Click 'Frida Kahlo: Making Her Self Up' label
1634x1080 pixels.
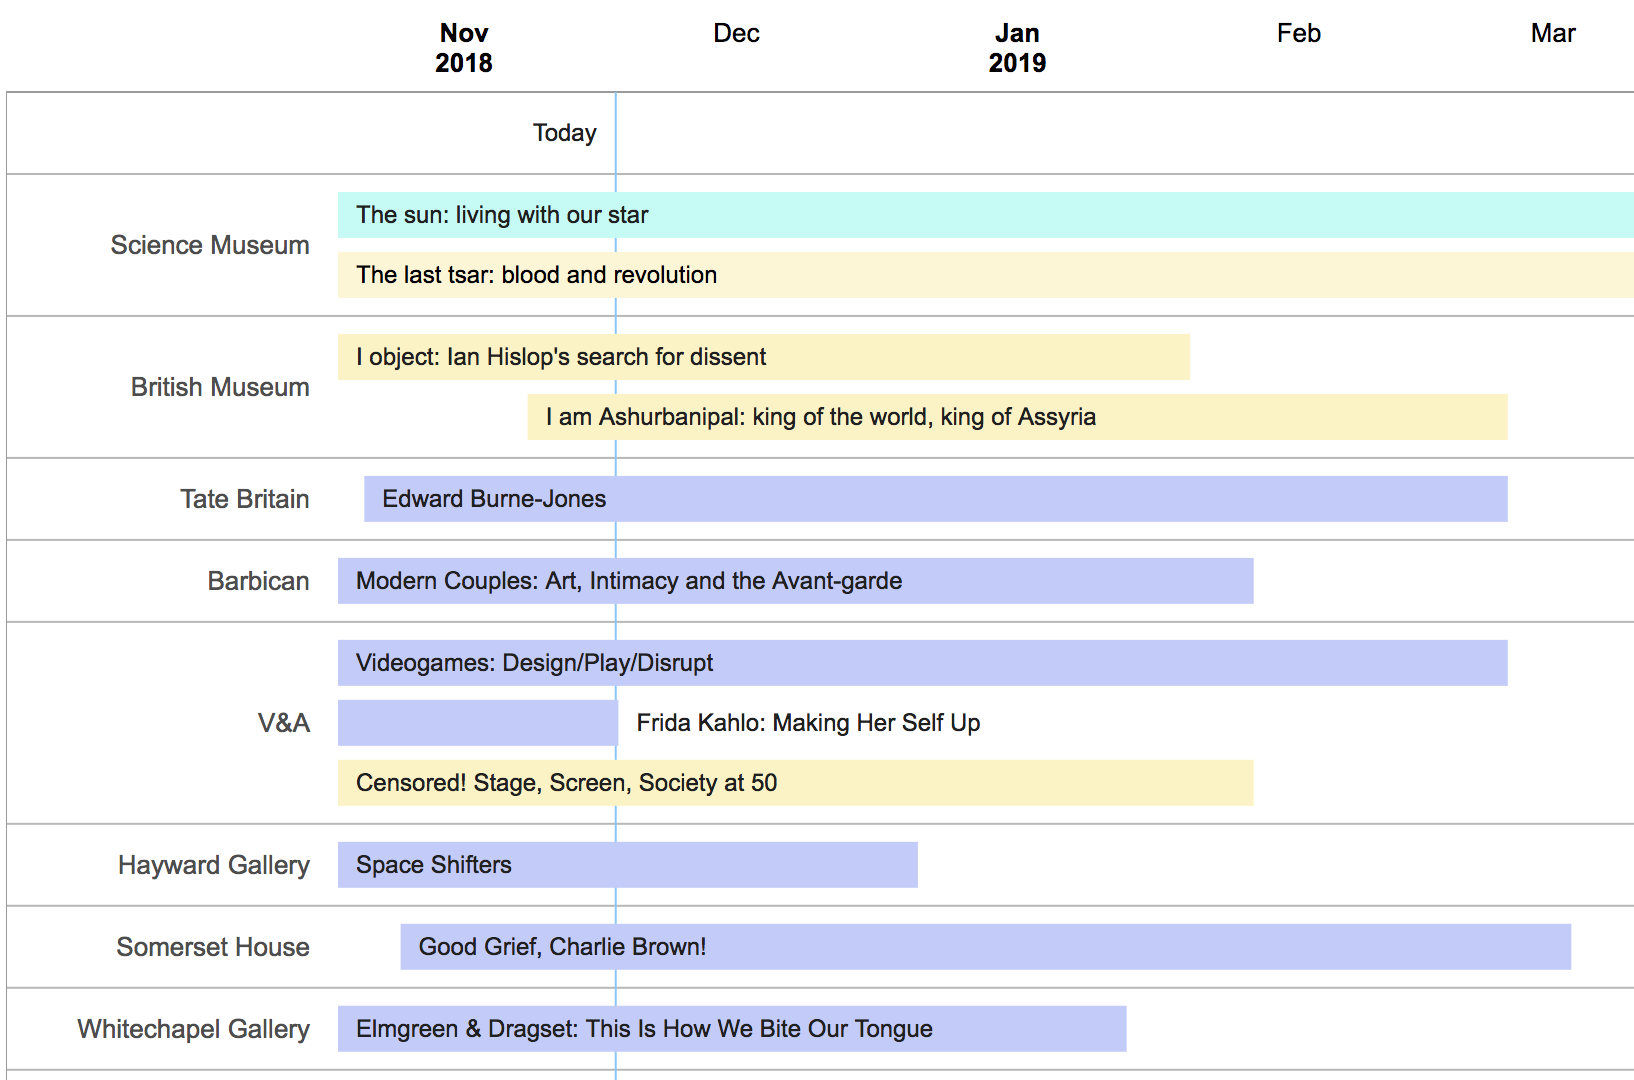808,723
